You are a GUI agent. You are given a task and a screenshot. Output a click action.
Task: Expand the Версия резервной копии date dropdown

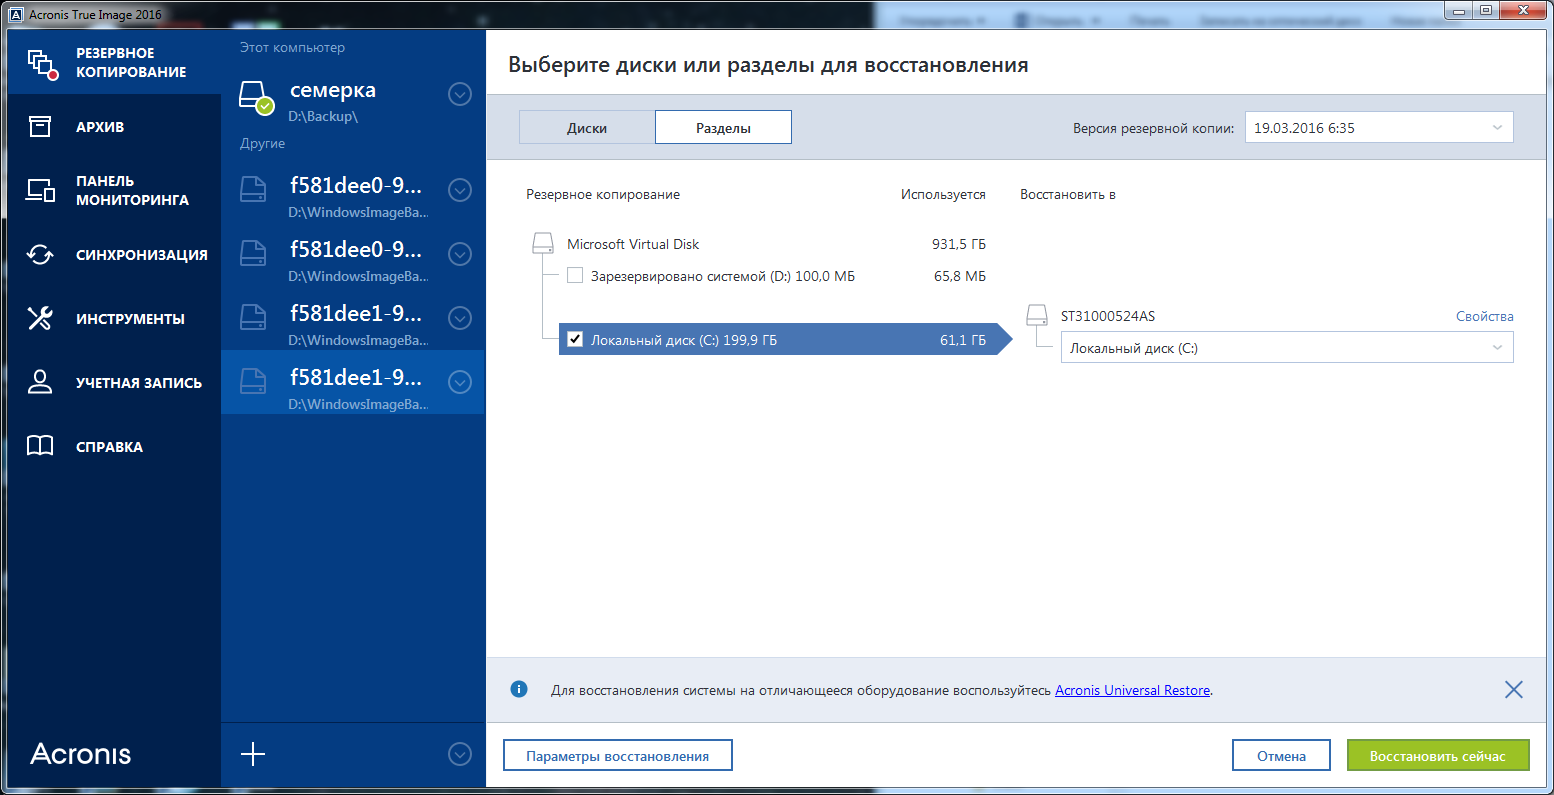tap(1378, 128)
